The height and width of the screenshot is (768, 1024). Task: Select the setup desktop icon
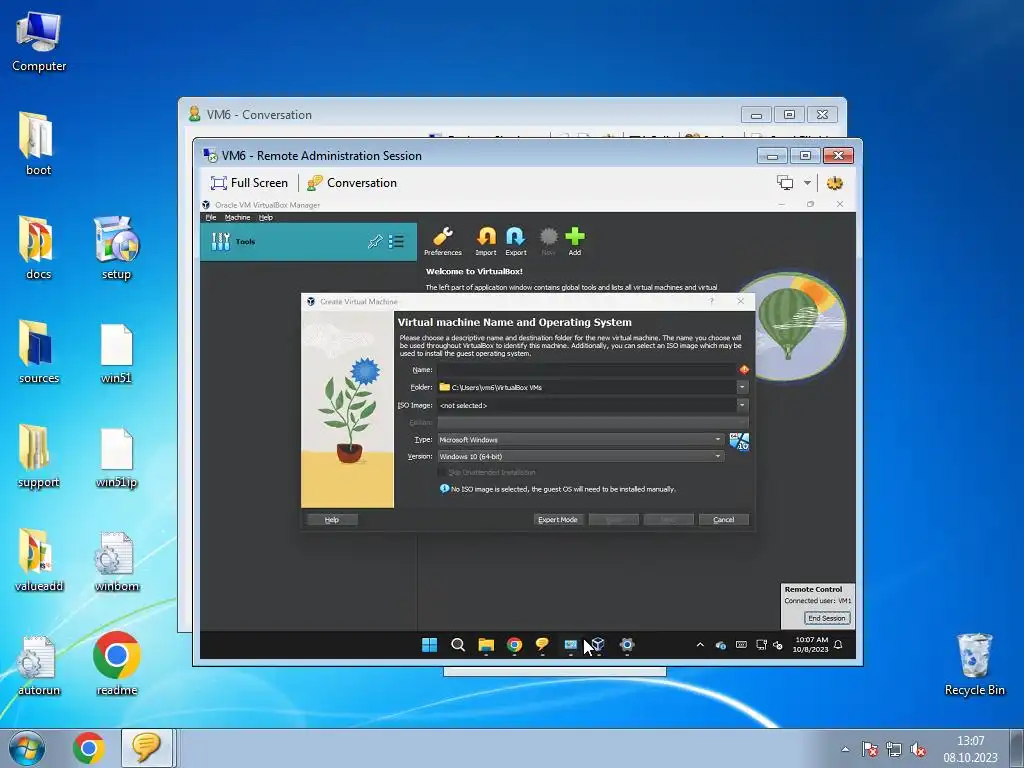click(x=116, y=248)
